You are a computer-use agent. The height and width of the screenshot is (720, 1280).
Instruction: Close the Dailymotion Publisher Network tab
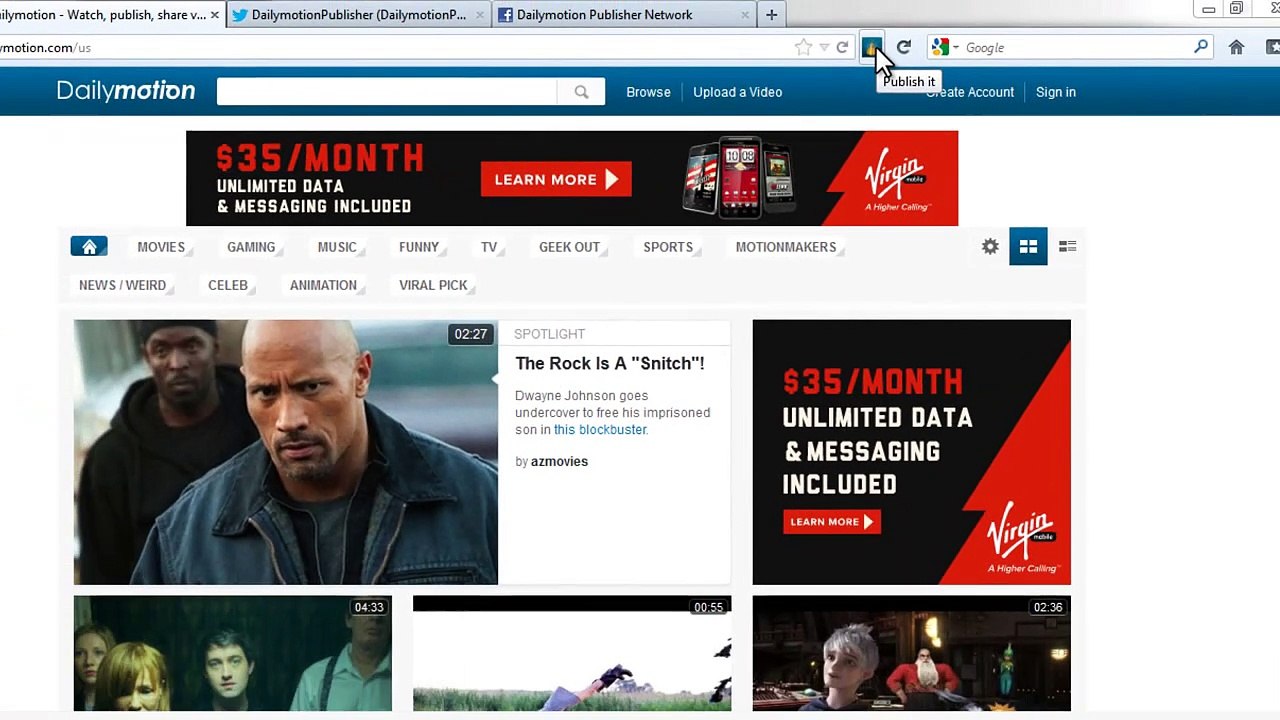[746, 15]
